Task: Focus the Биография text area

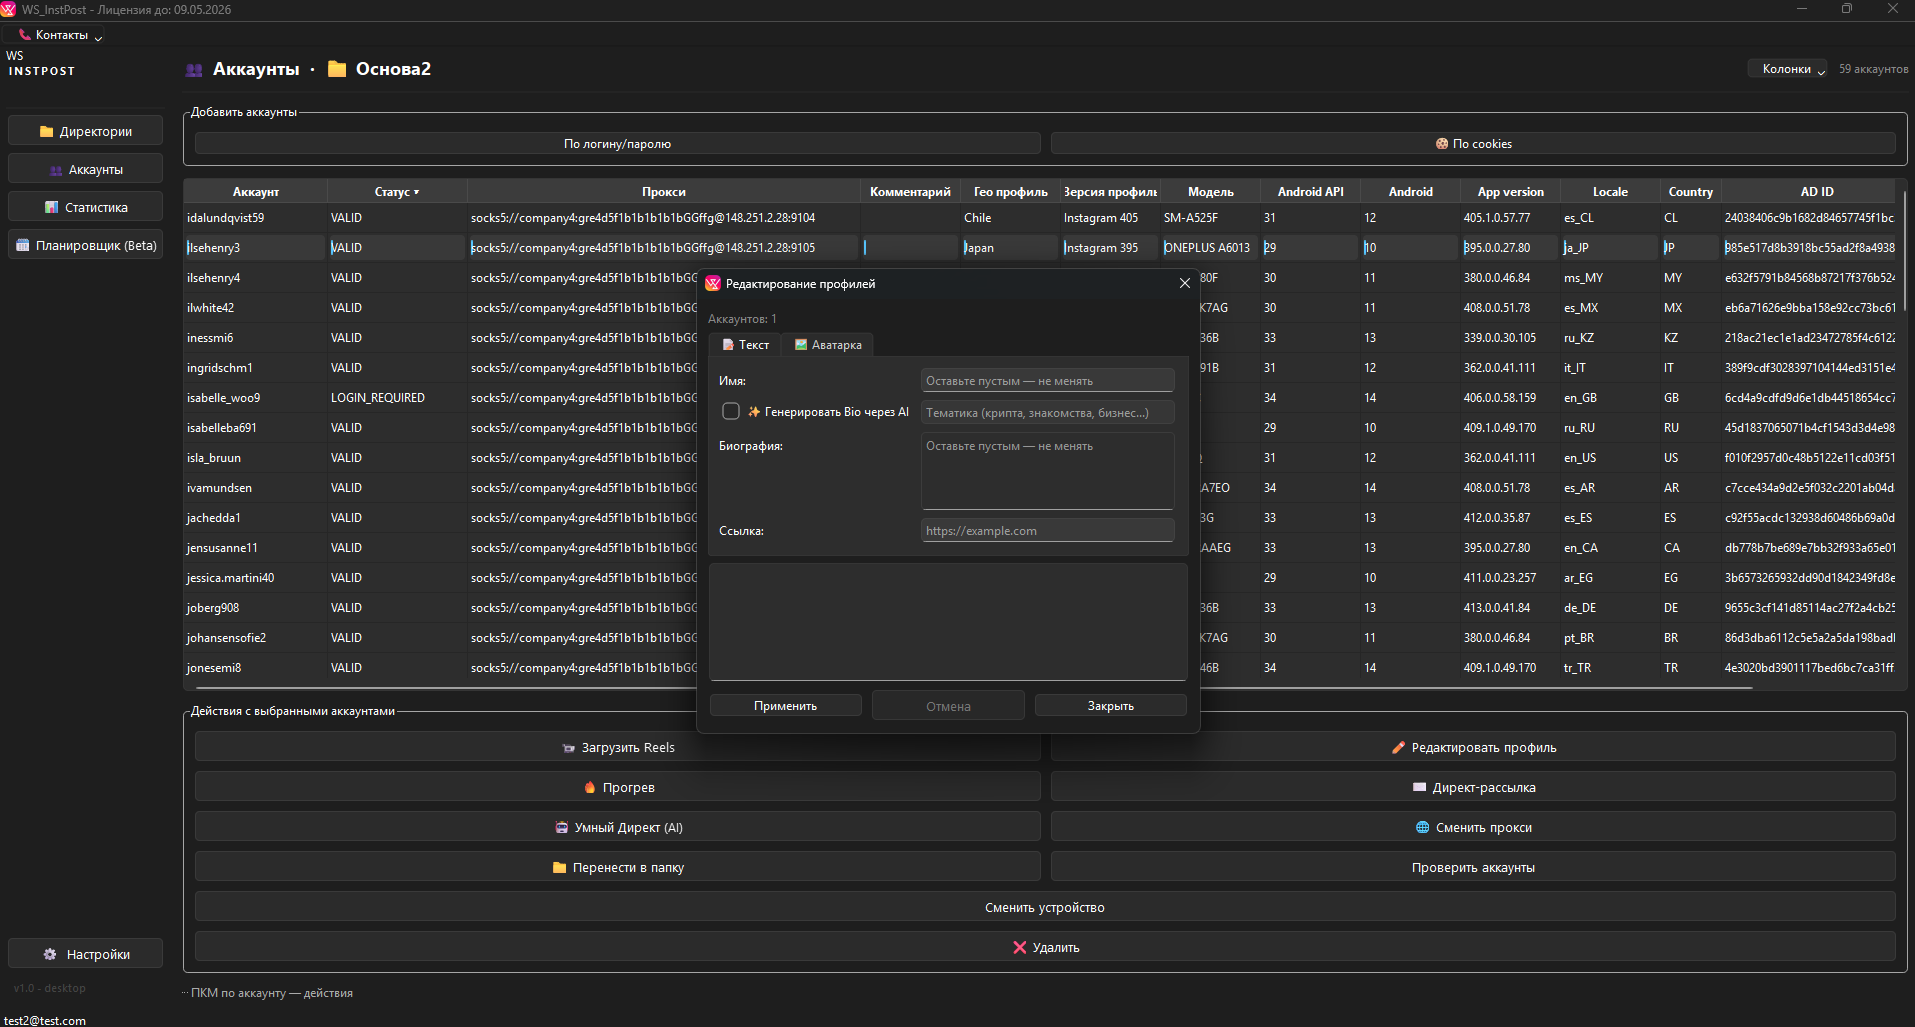Action: pos(1046,472)
